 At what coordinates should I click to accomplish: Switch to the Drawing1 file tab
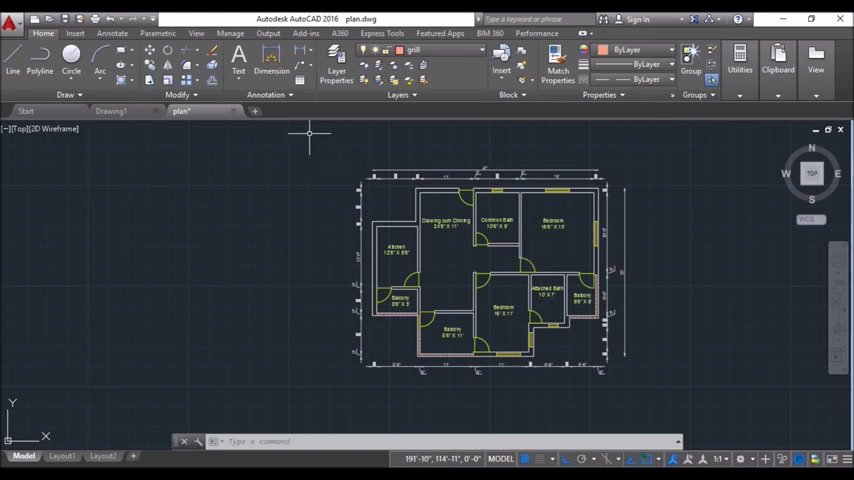111,111
